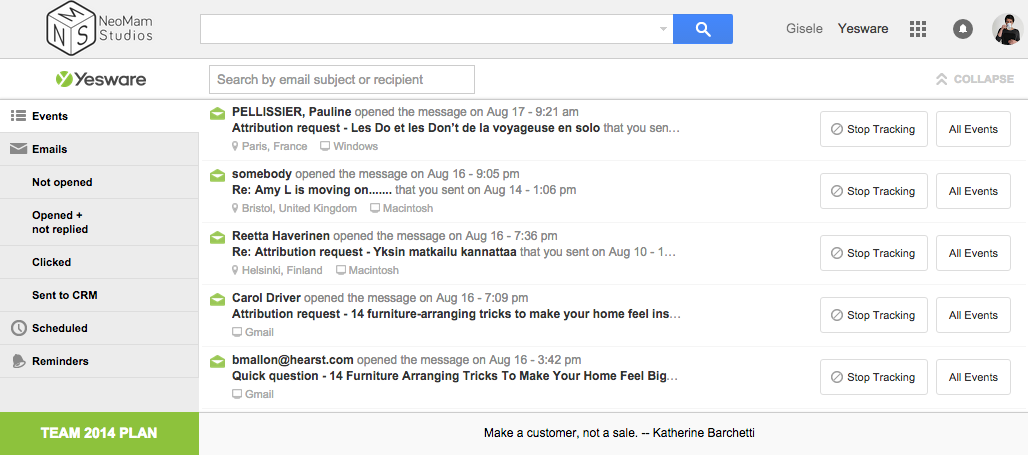This screenshot has width=1028, height=455.
Task: Select Opened + not replied filter
Action: (x=60, y=222)
